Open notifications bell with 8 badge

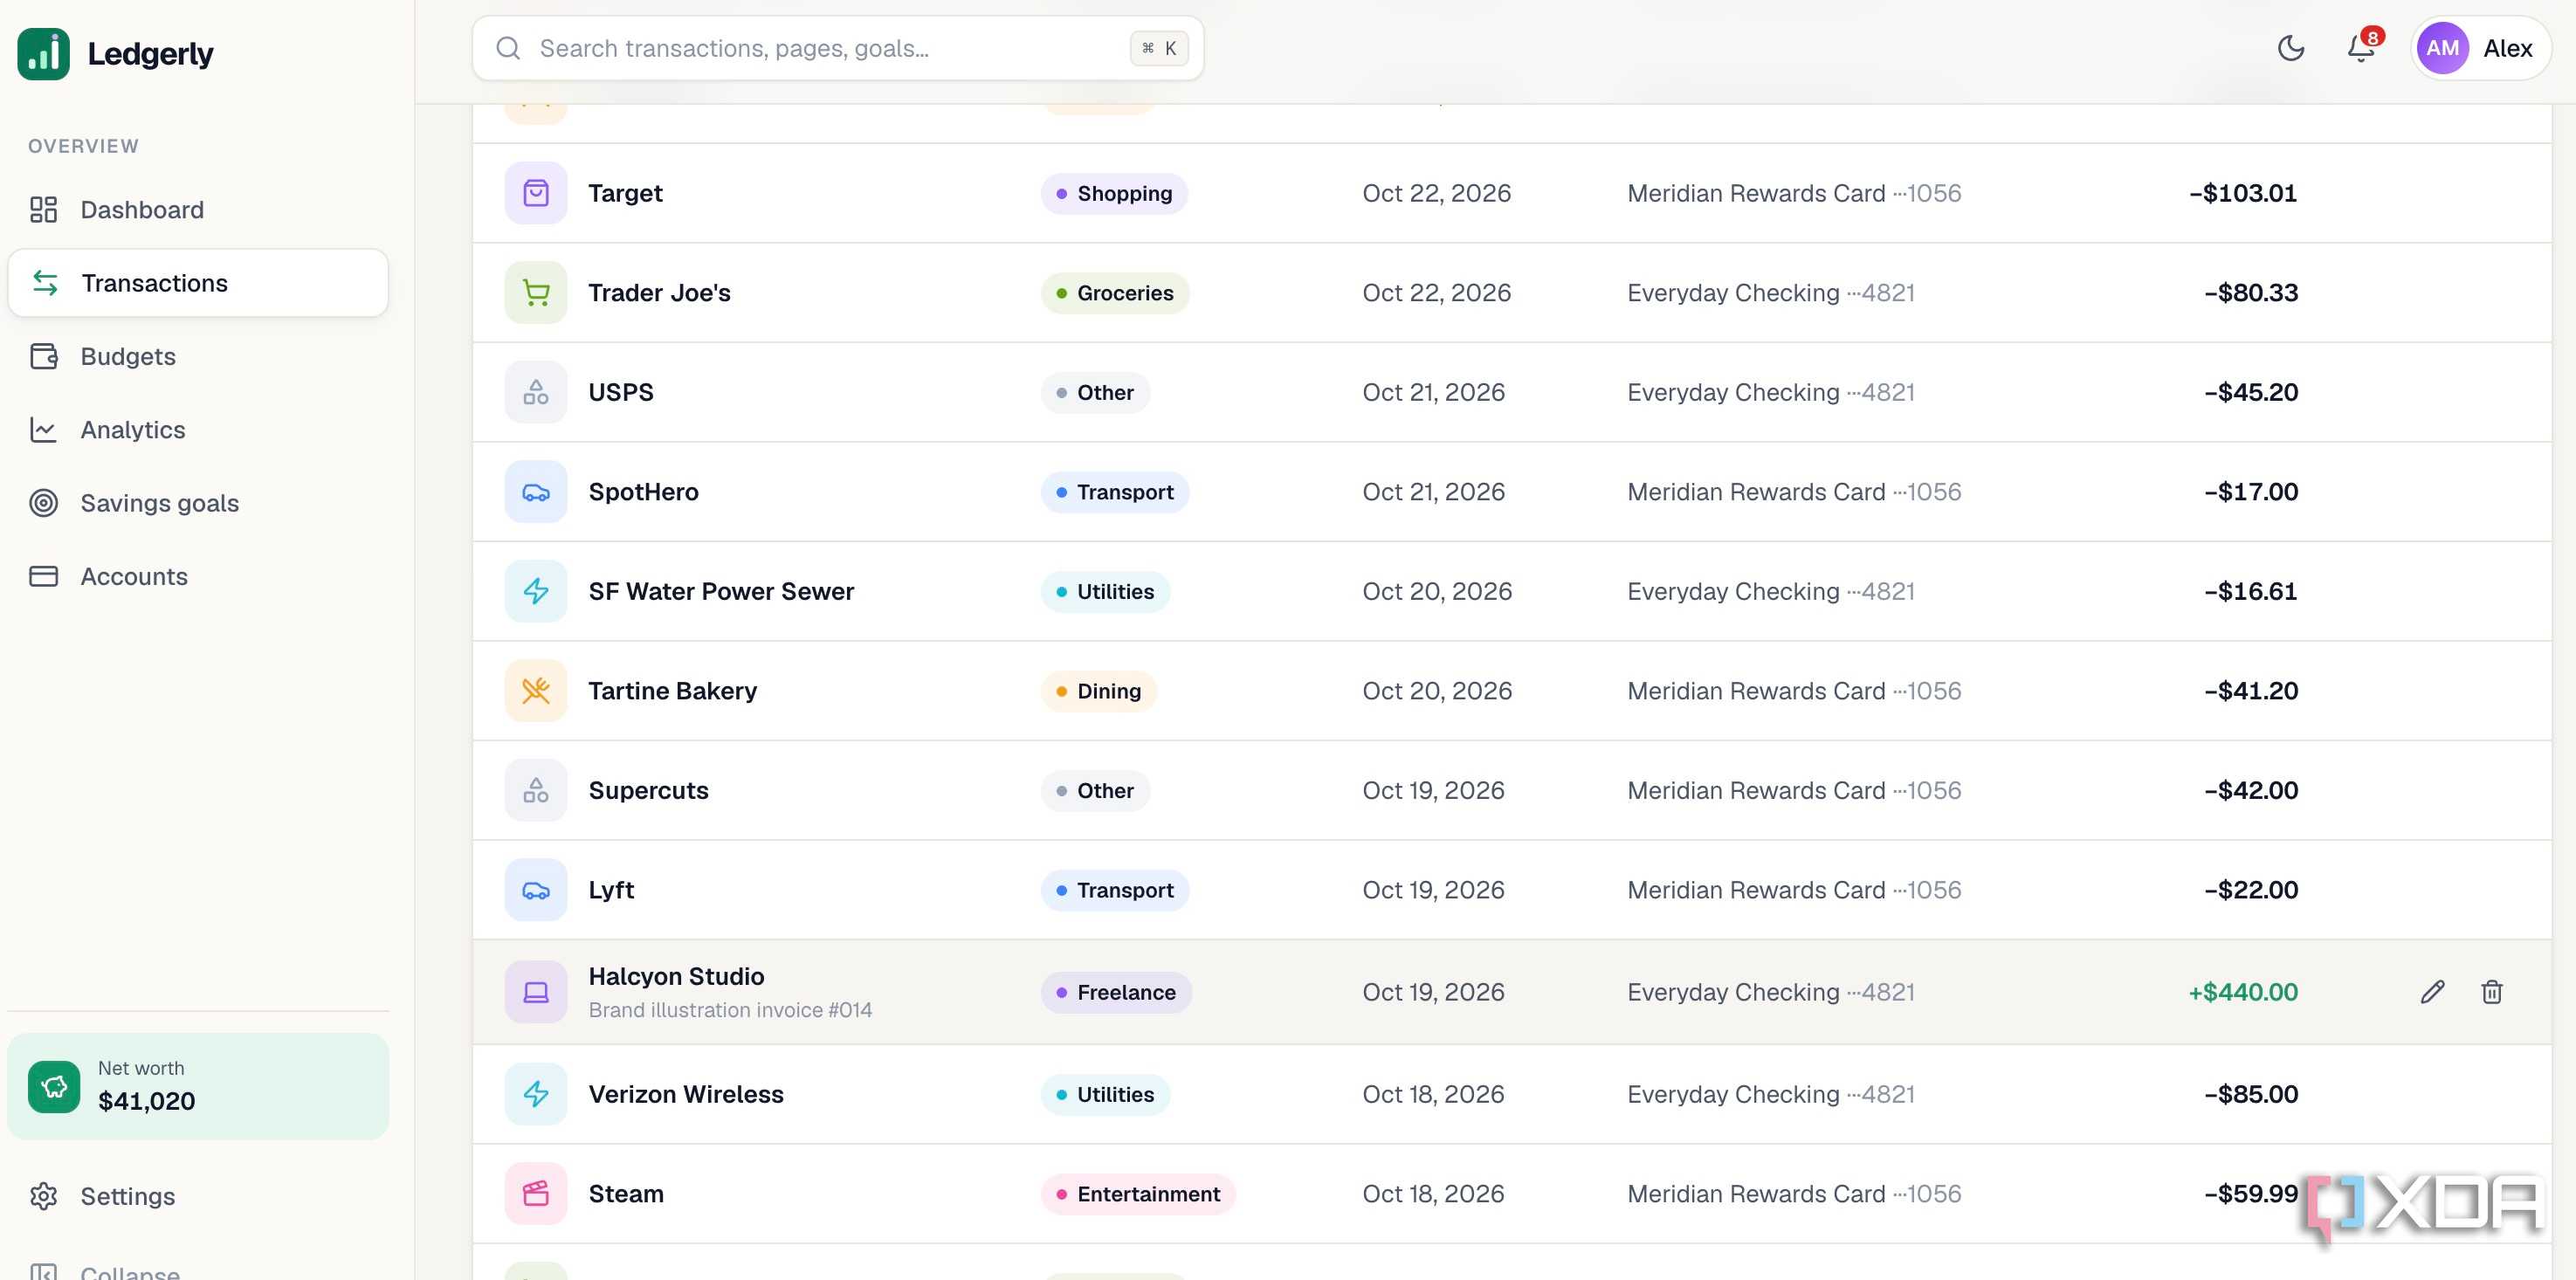2361,48
